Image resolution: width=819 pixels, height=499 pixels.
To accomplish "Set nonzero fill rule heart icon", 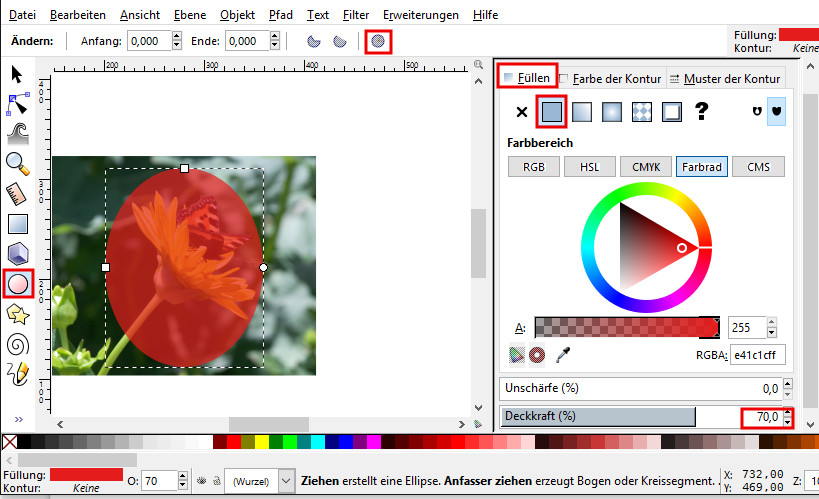I will (776, 111).
